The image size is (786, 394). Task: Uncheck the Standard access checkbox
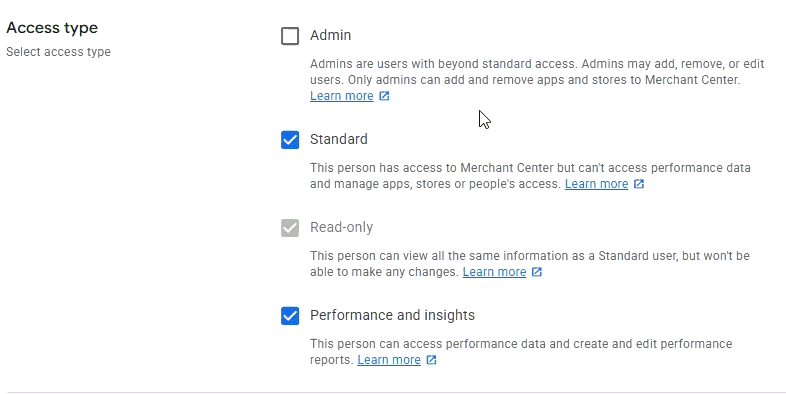click(x=290, y=140)
